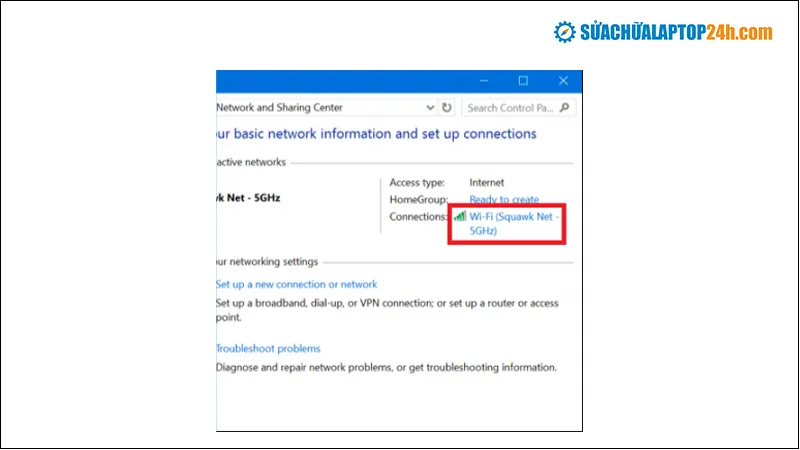Click the Internet access type value
This screenshot has height=450, width=800.
[x=487, y=183]
